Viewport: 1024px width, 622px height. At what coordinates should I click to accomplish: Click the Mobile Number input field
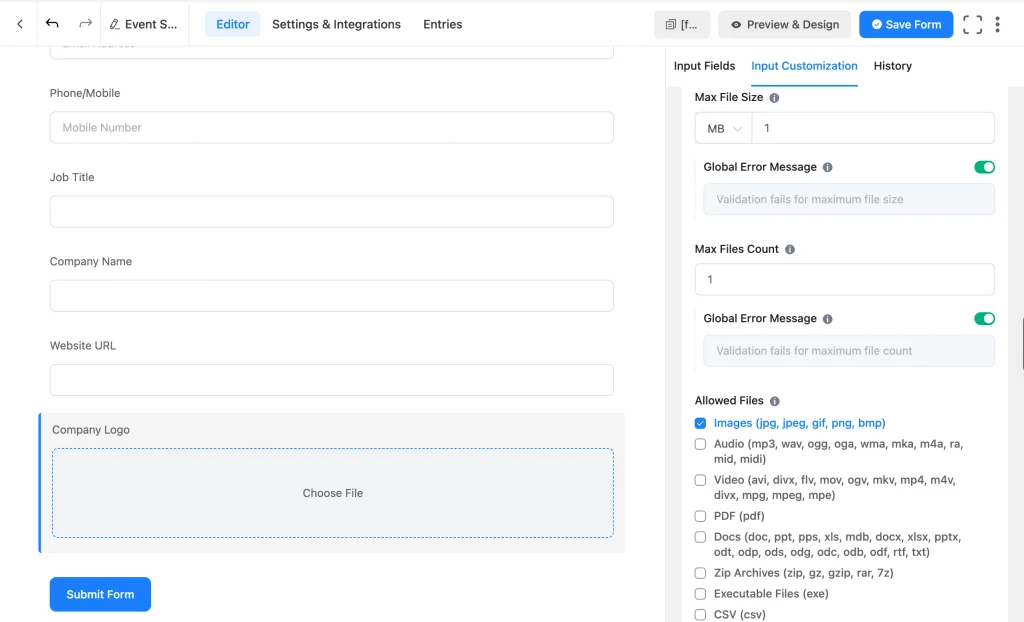click(x=331, y=127)
